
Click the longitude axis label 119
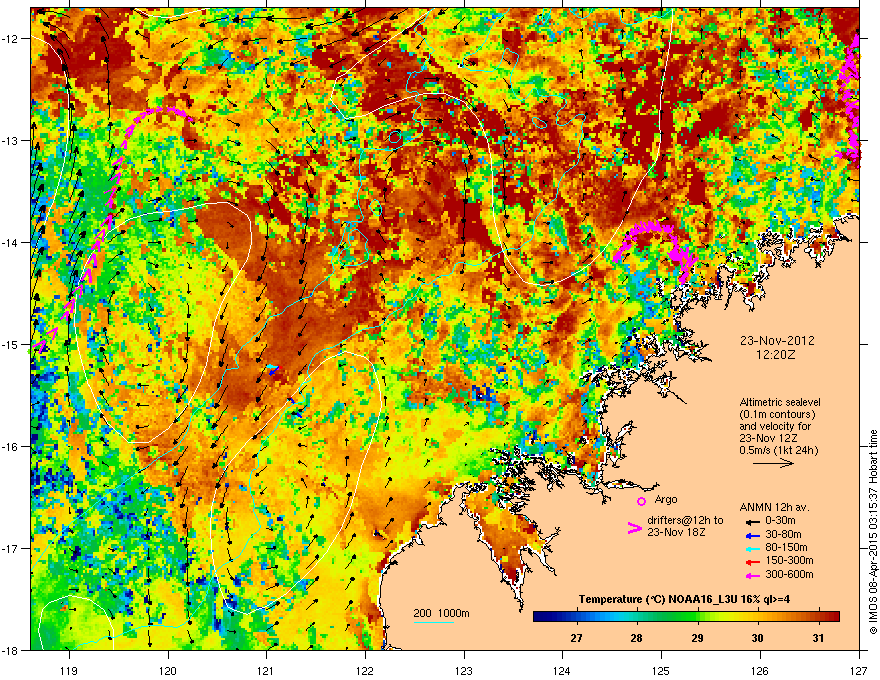pos(69,670)
